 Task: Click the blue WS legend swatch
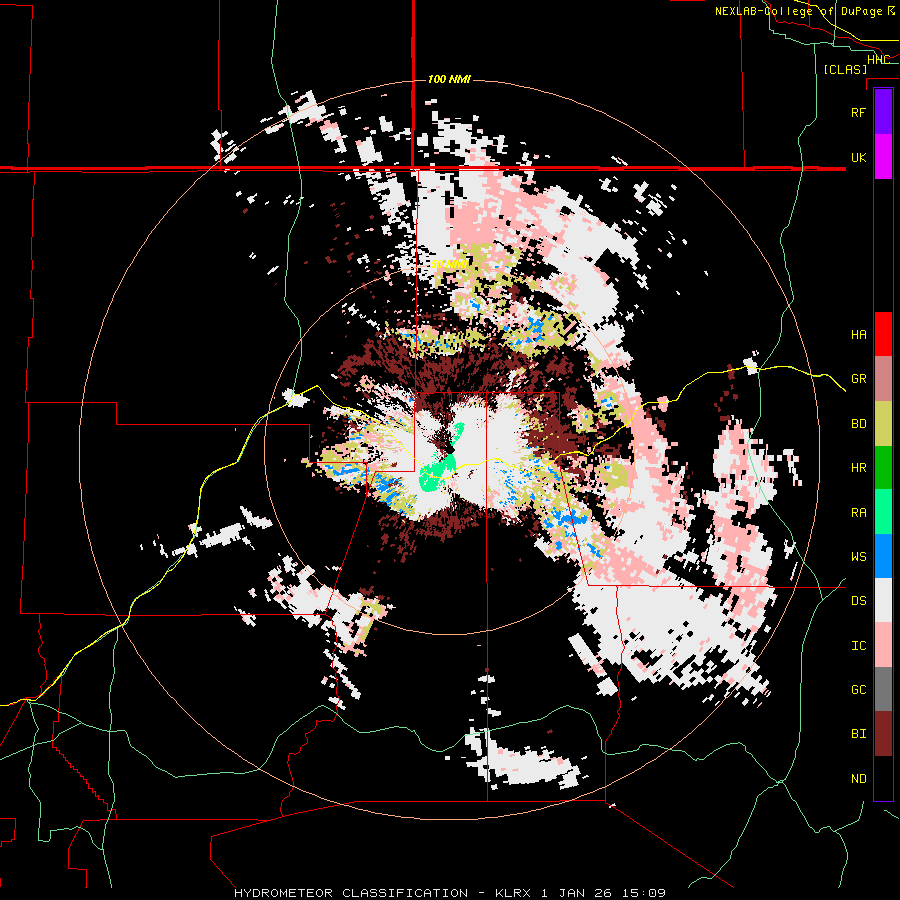point(883,556)
